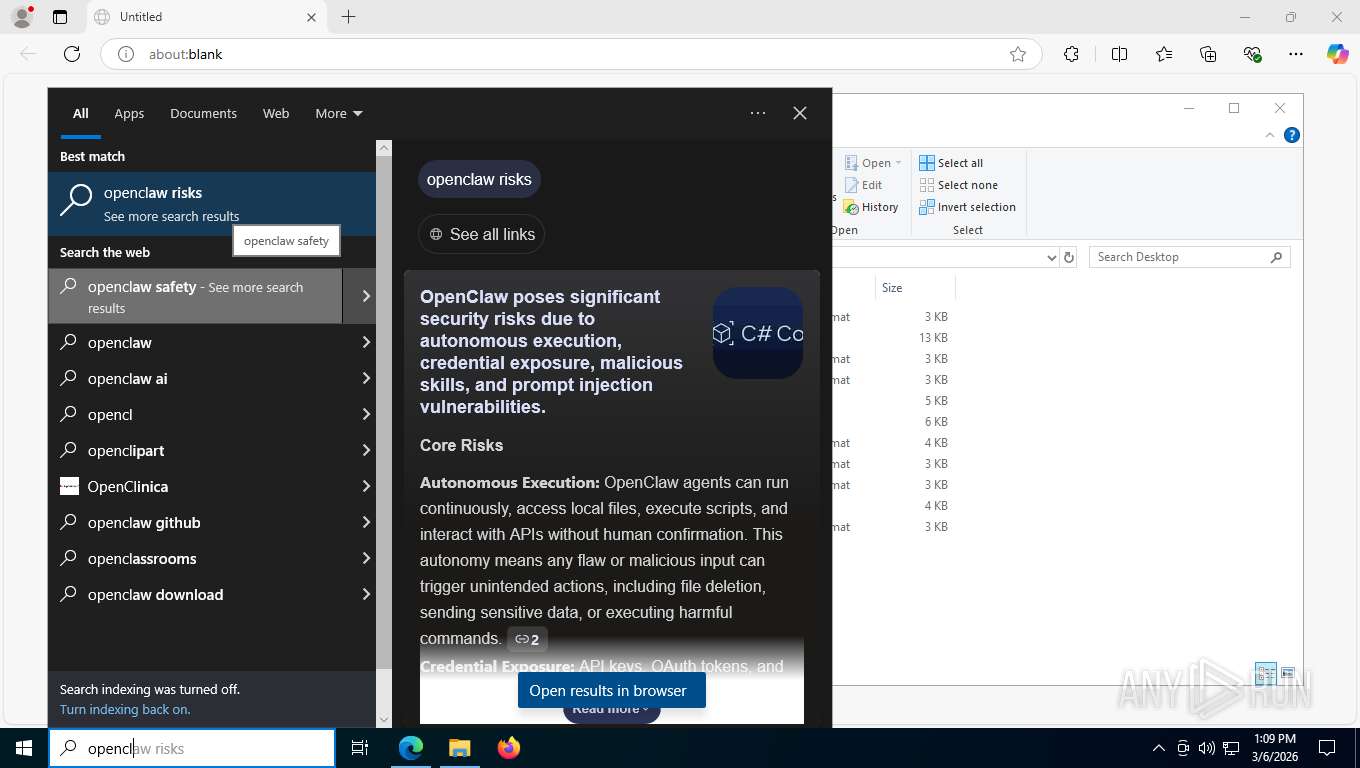Switch to the All search tab

(80, 113)
